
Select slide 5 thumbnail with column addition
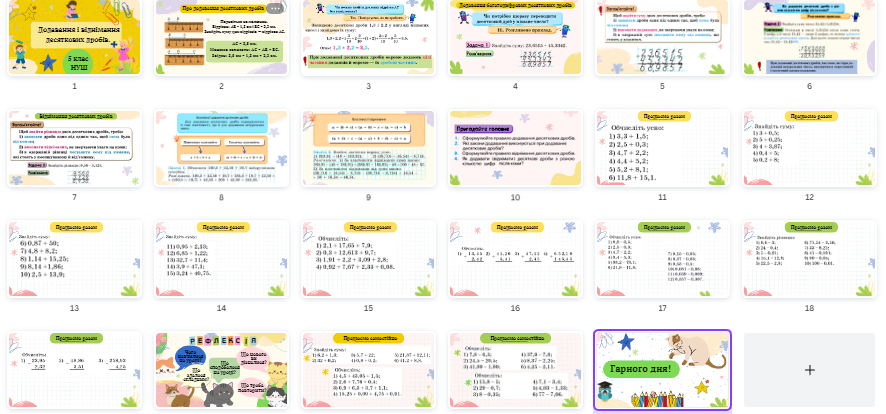pyautogui.click(x=662, y=37)
